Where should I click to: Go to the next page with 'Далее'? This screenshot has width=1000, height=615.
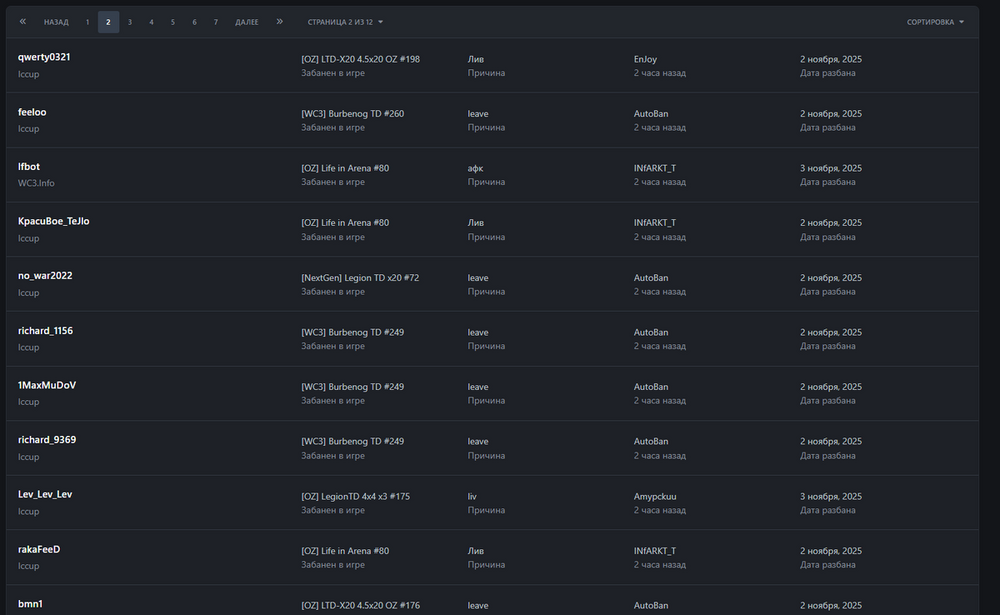click(x=247, y=22)
